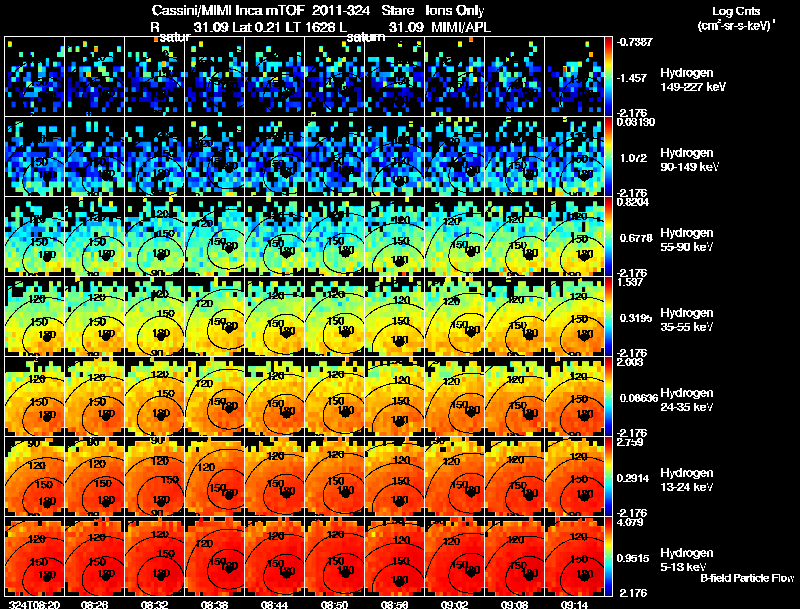Click the Hydrogen 55-90 keV panel at 08:20
800x609 pixels.
[x=35, y=237]
